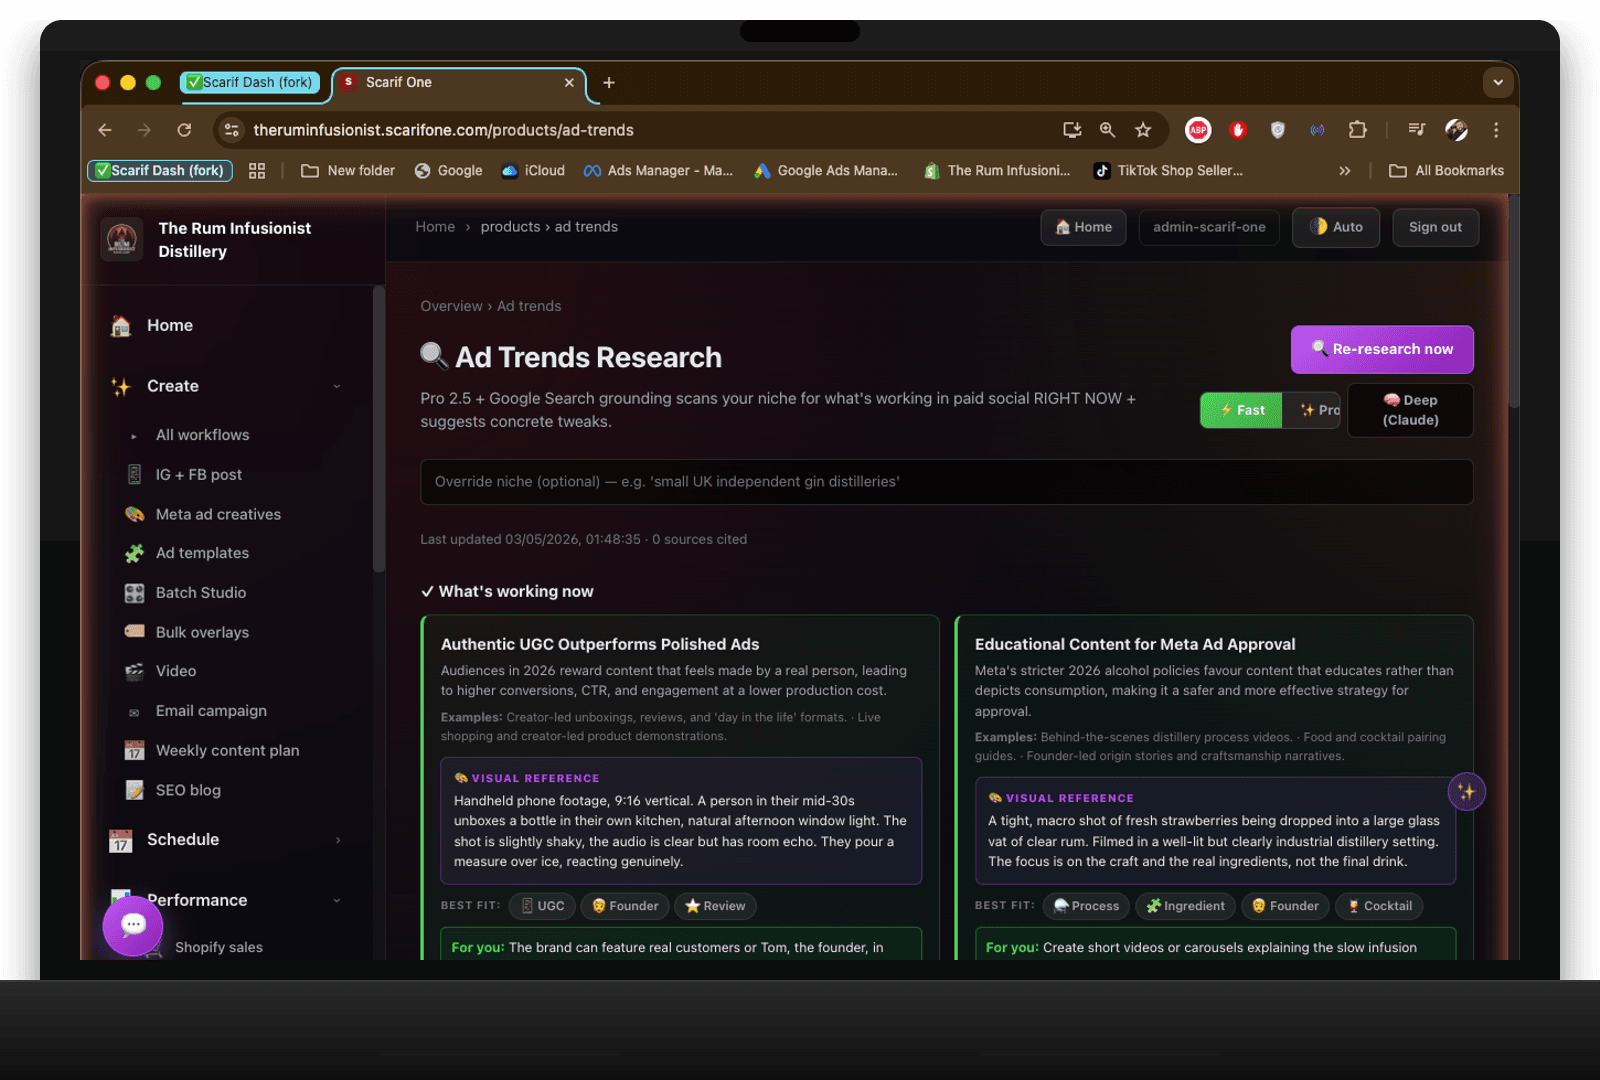Viewport: 1600px width, 1080px height.
Task: Click the sparkle AI assistant floating button
Action: pos(1466,792)
